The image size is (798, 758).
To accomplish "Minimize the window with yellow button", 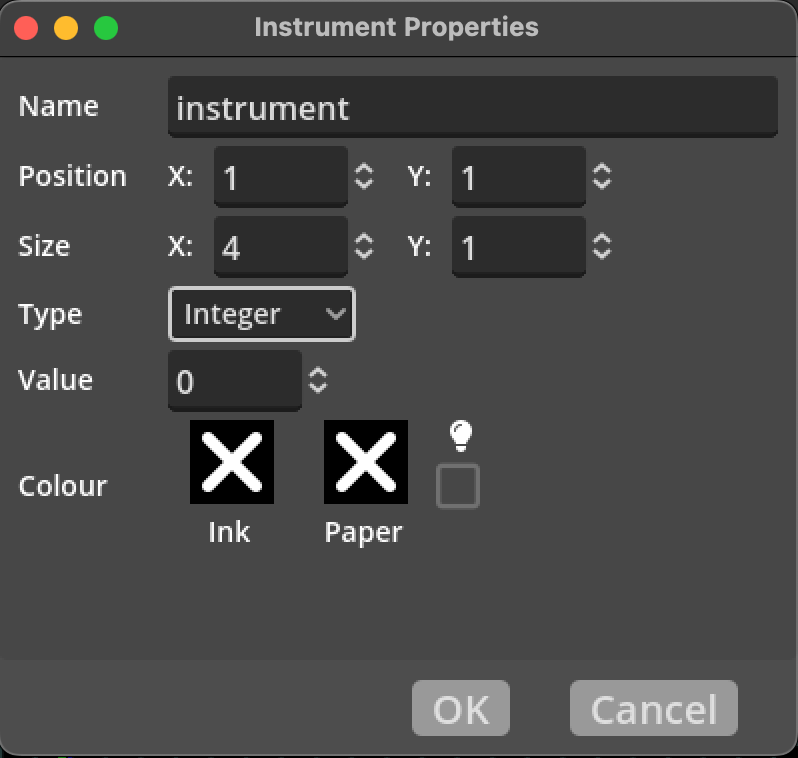I will pyautogui.click(x=66, y=27).
